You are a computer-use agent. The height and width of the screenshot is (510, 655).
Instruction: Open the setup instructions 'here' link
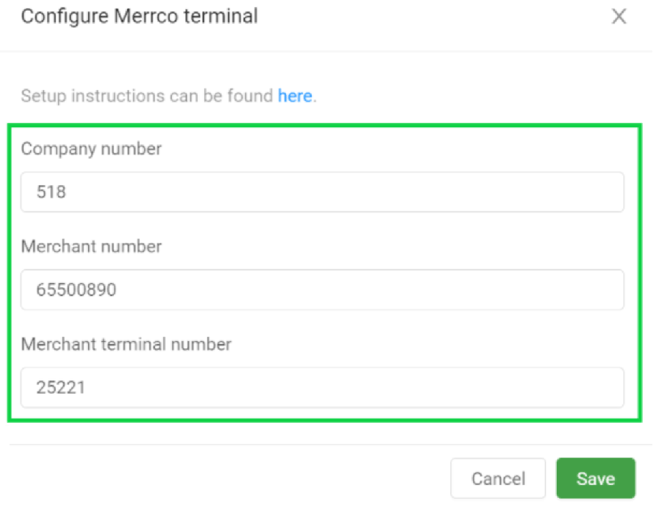click(x=295, y=96)
